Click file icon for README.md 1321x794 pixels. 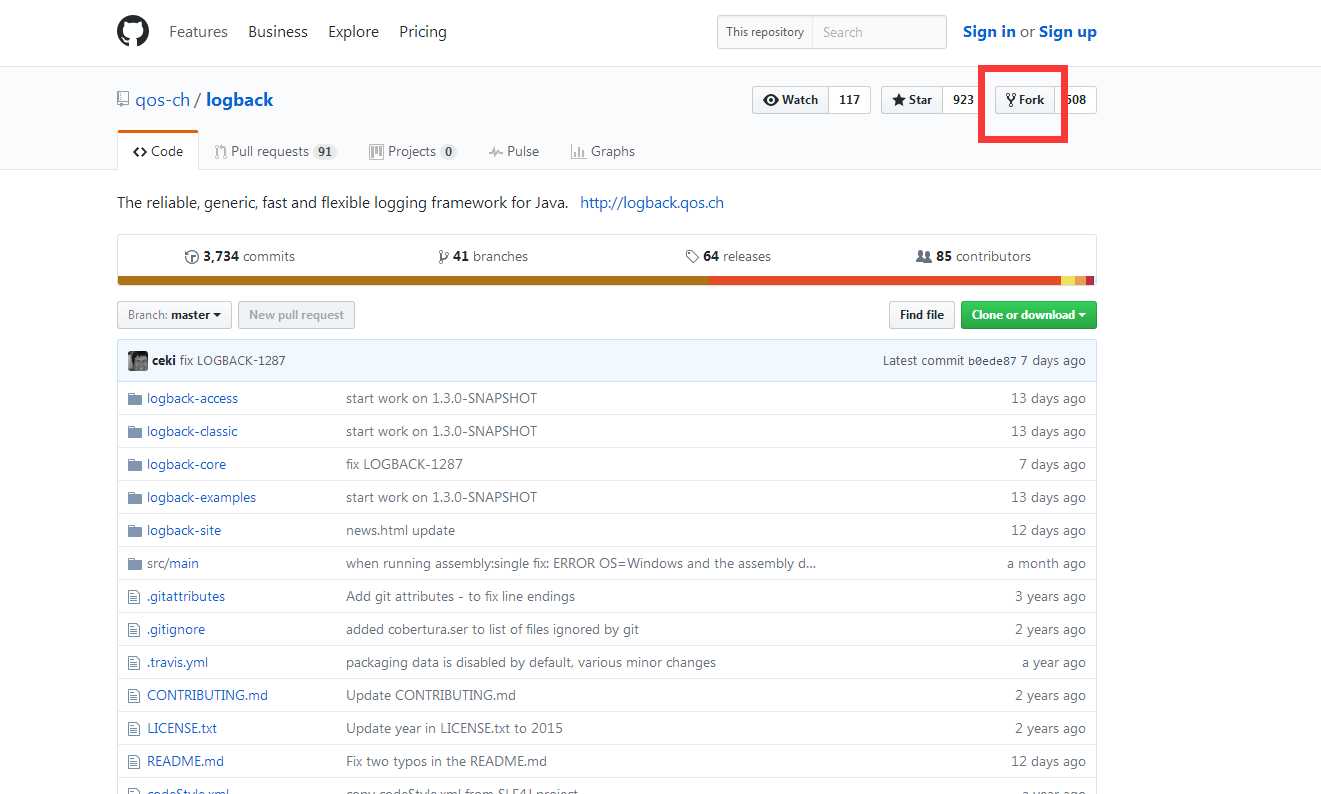point(134,762)
